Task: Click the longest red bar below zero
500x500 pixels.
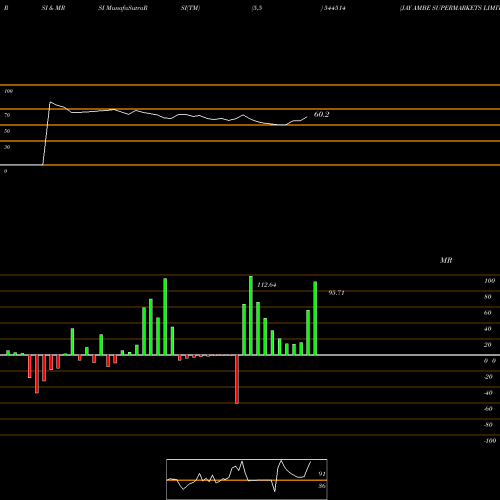Action: click(x=237, y=379)
